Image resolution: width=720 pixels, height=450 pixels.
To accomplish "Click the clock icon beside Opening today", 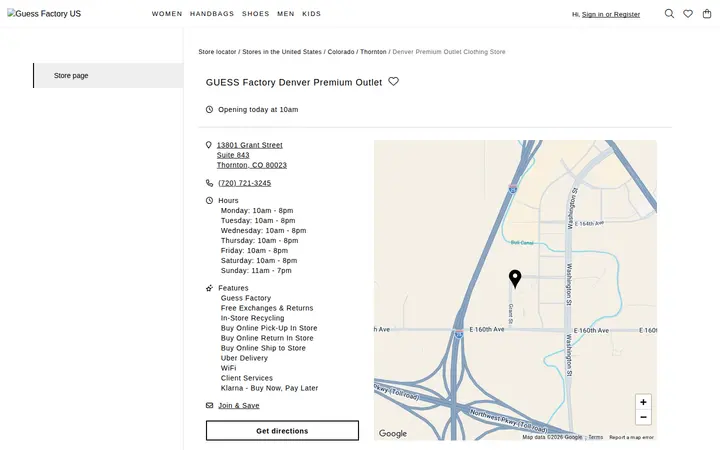I will pos(209,109).
